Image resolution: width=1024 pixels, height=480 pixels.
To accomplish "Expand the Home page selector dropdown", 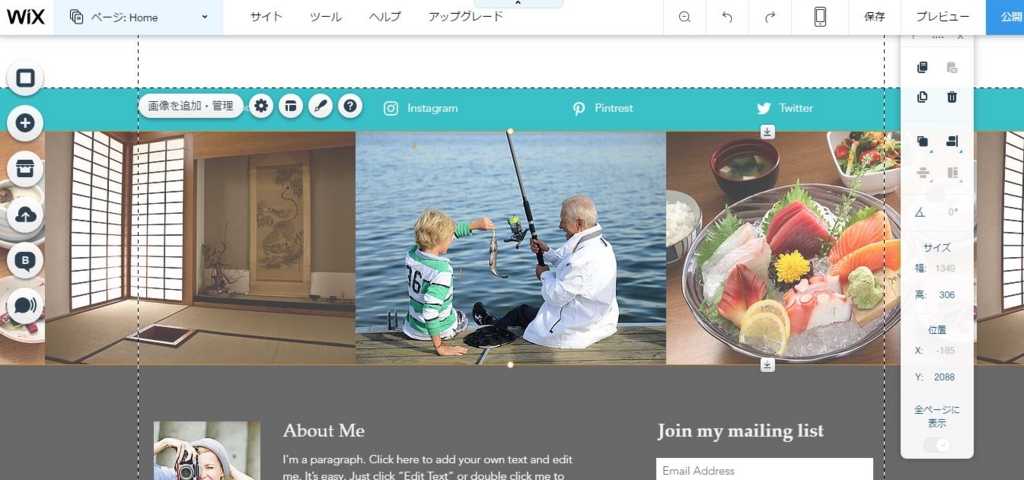I will [138, 17].
